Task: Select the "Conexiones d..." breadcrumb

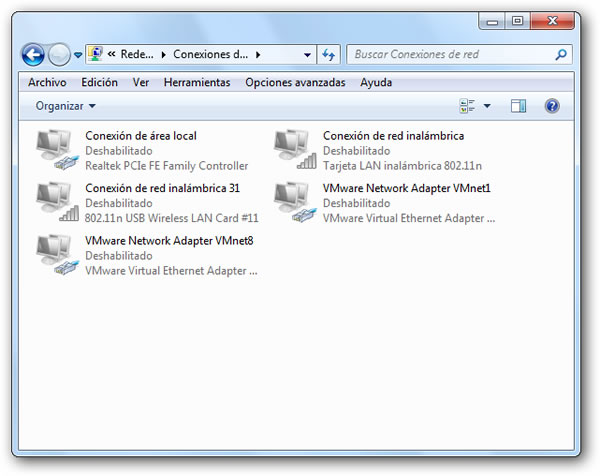Action: (x=210, y=54)
